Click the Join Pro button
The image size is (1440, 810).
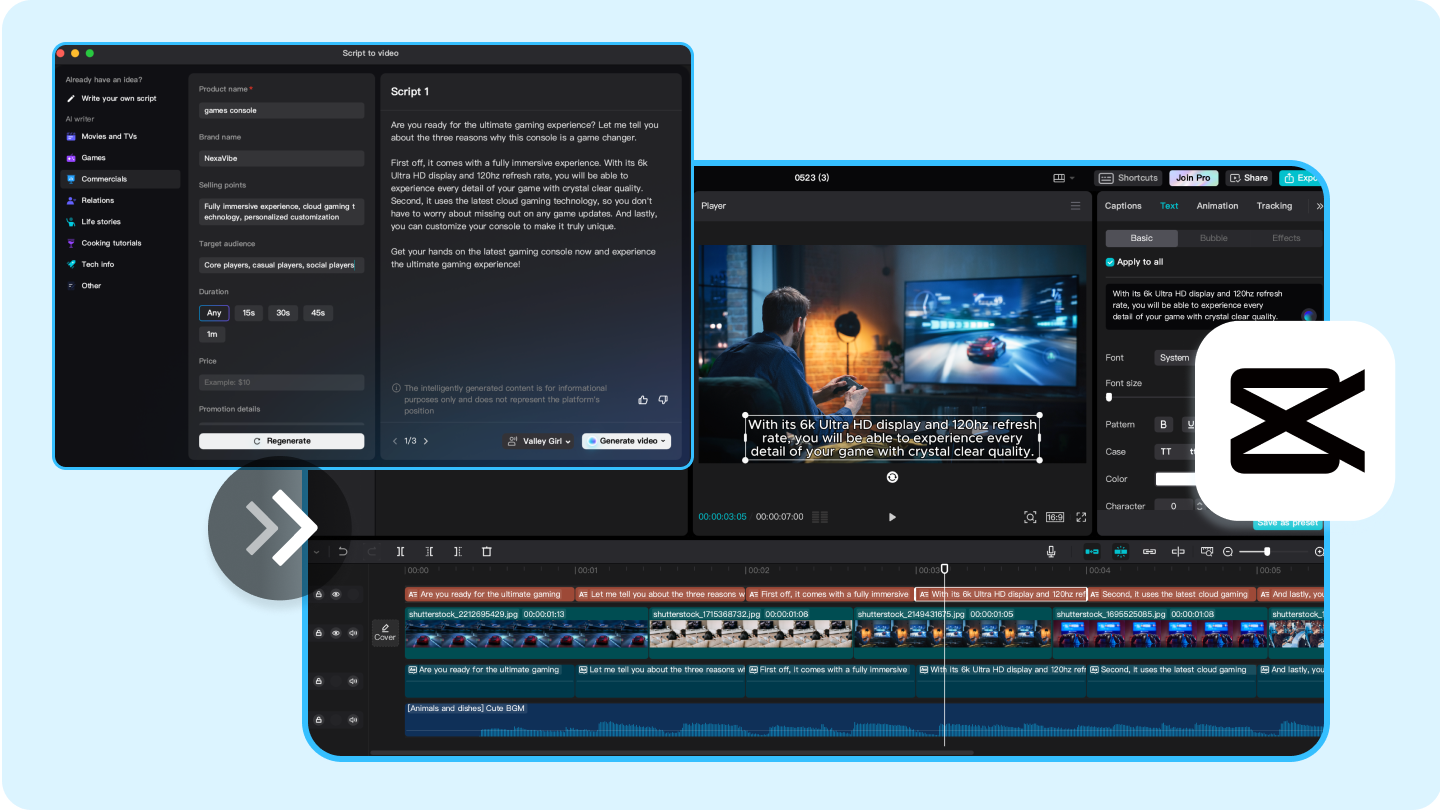[x=1193, y=178]
